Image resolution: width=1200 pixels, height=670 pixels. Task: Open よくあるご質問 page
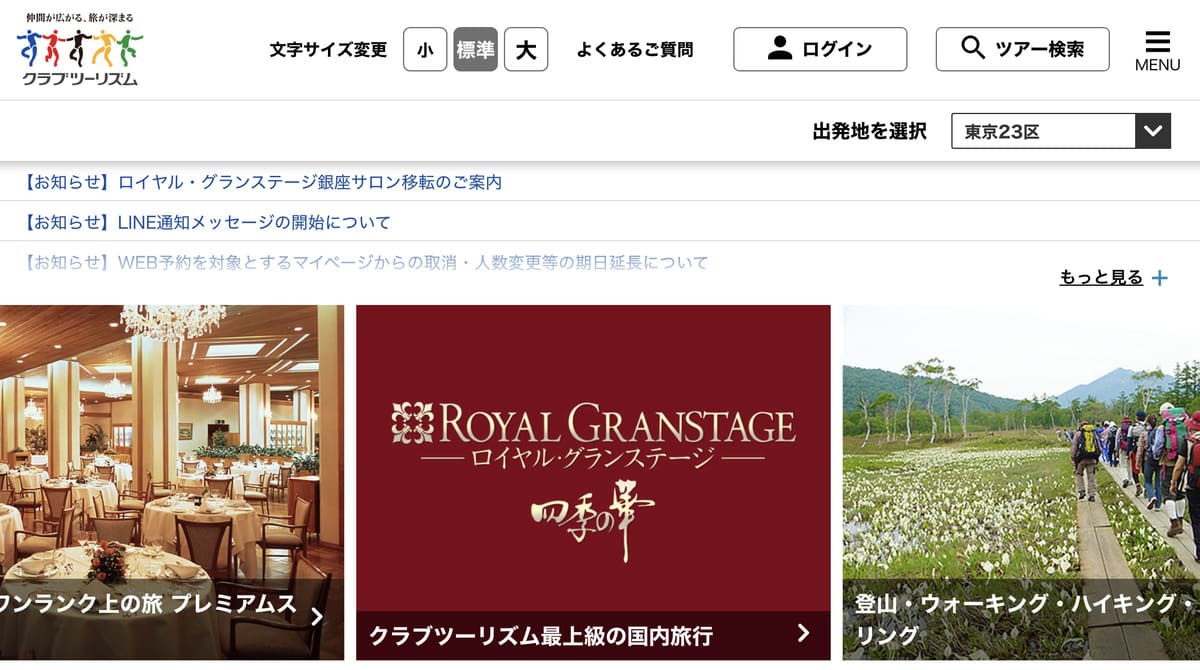coord(635,49)
